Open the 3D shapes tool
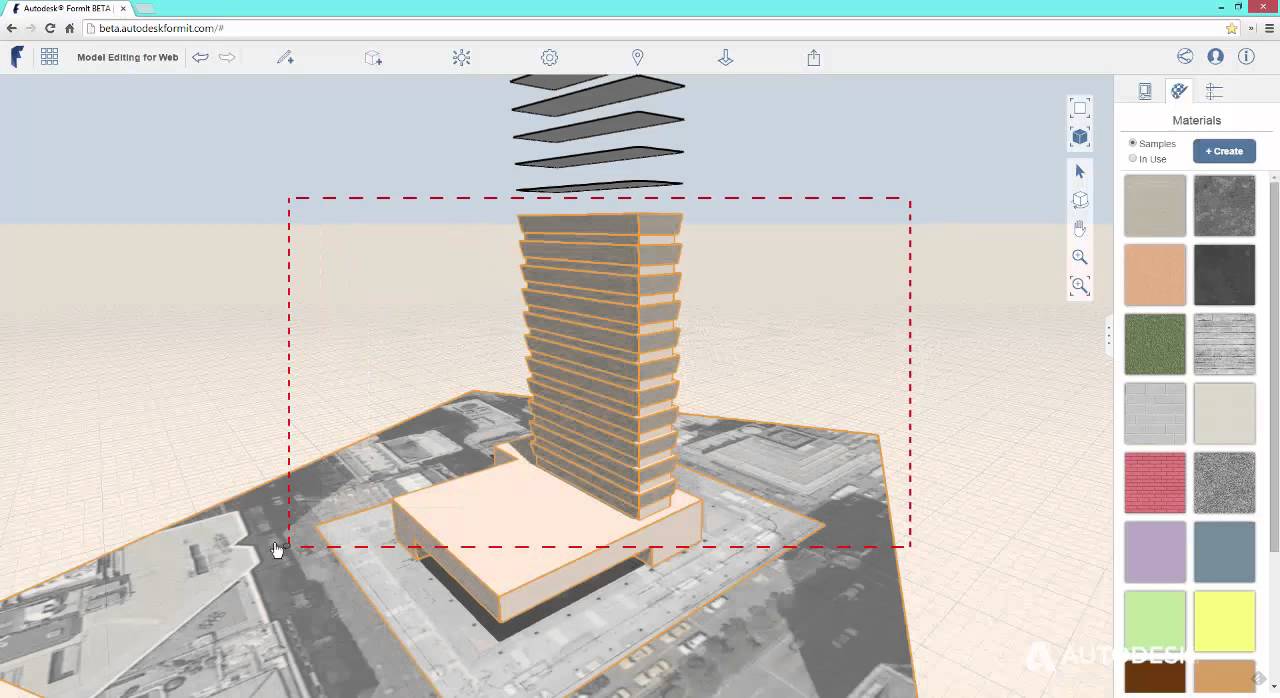1280x698 pixels. pos(373,57)
